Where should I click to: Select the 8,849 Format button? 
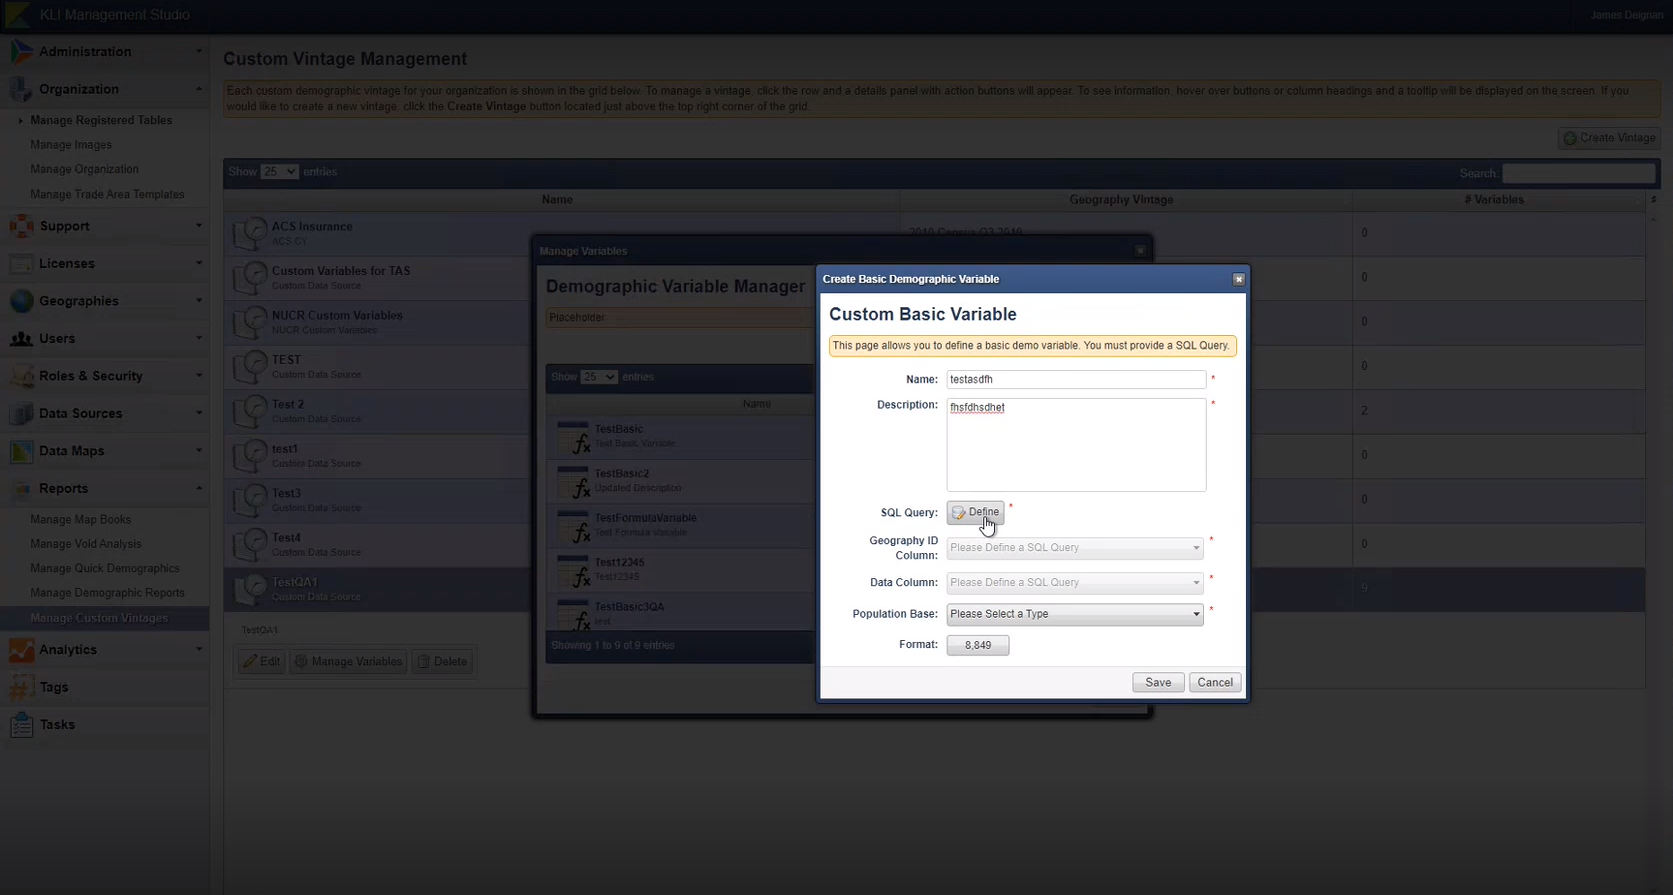(977, 645)
